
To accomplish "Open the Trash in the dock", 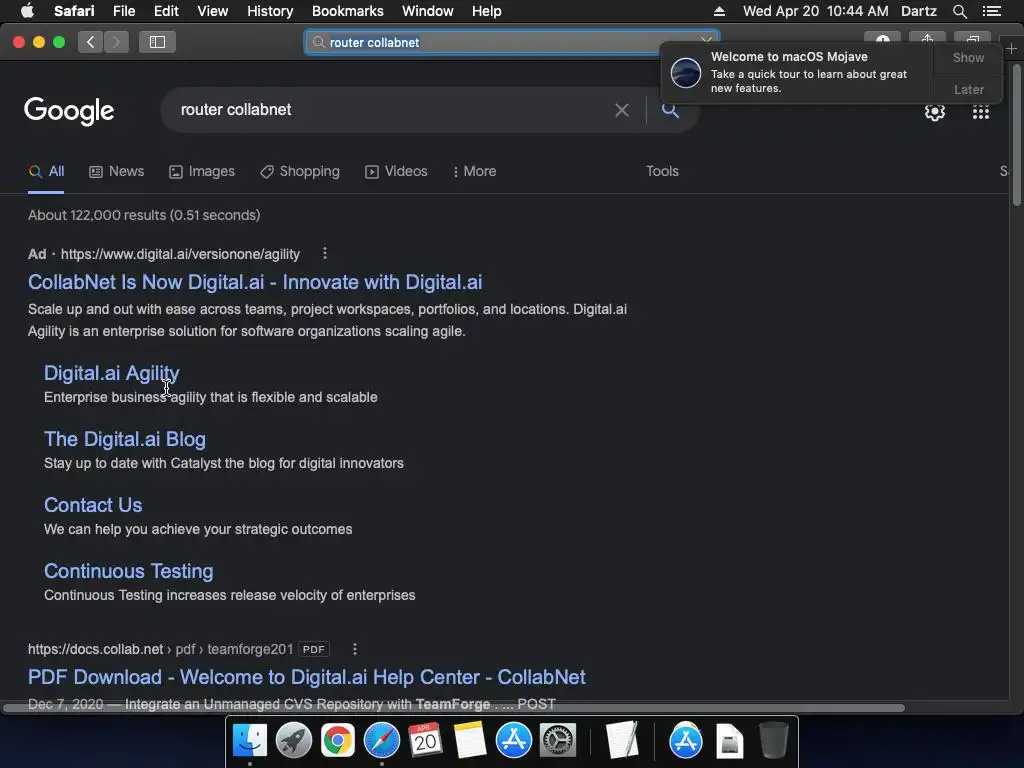I will (773, 741).
